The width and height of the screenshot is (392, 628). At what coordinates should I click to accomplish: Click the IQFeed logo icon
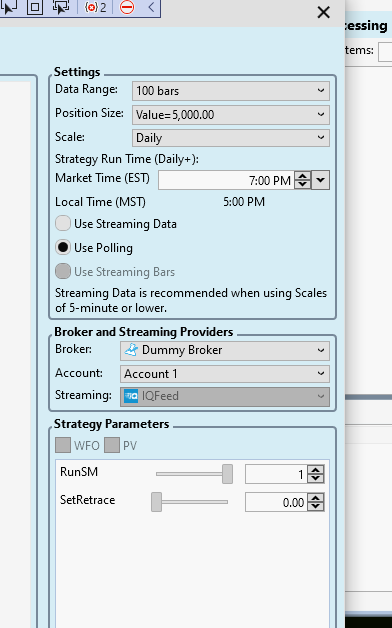coord(131,397)
